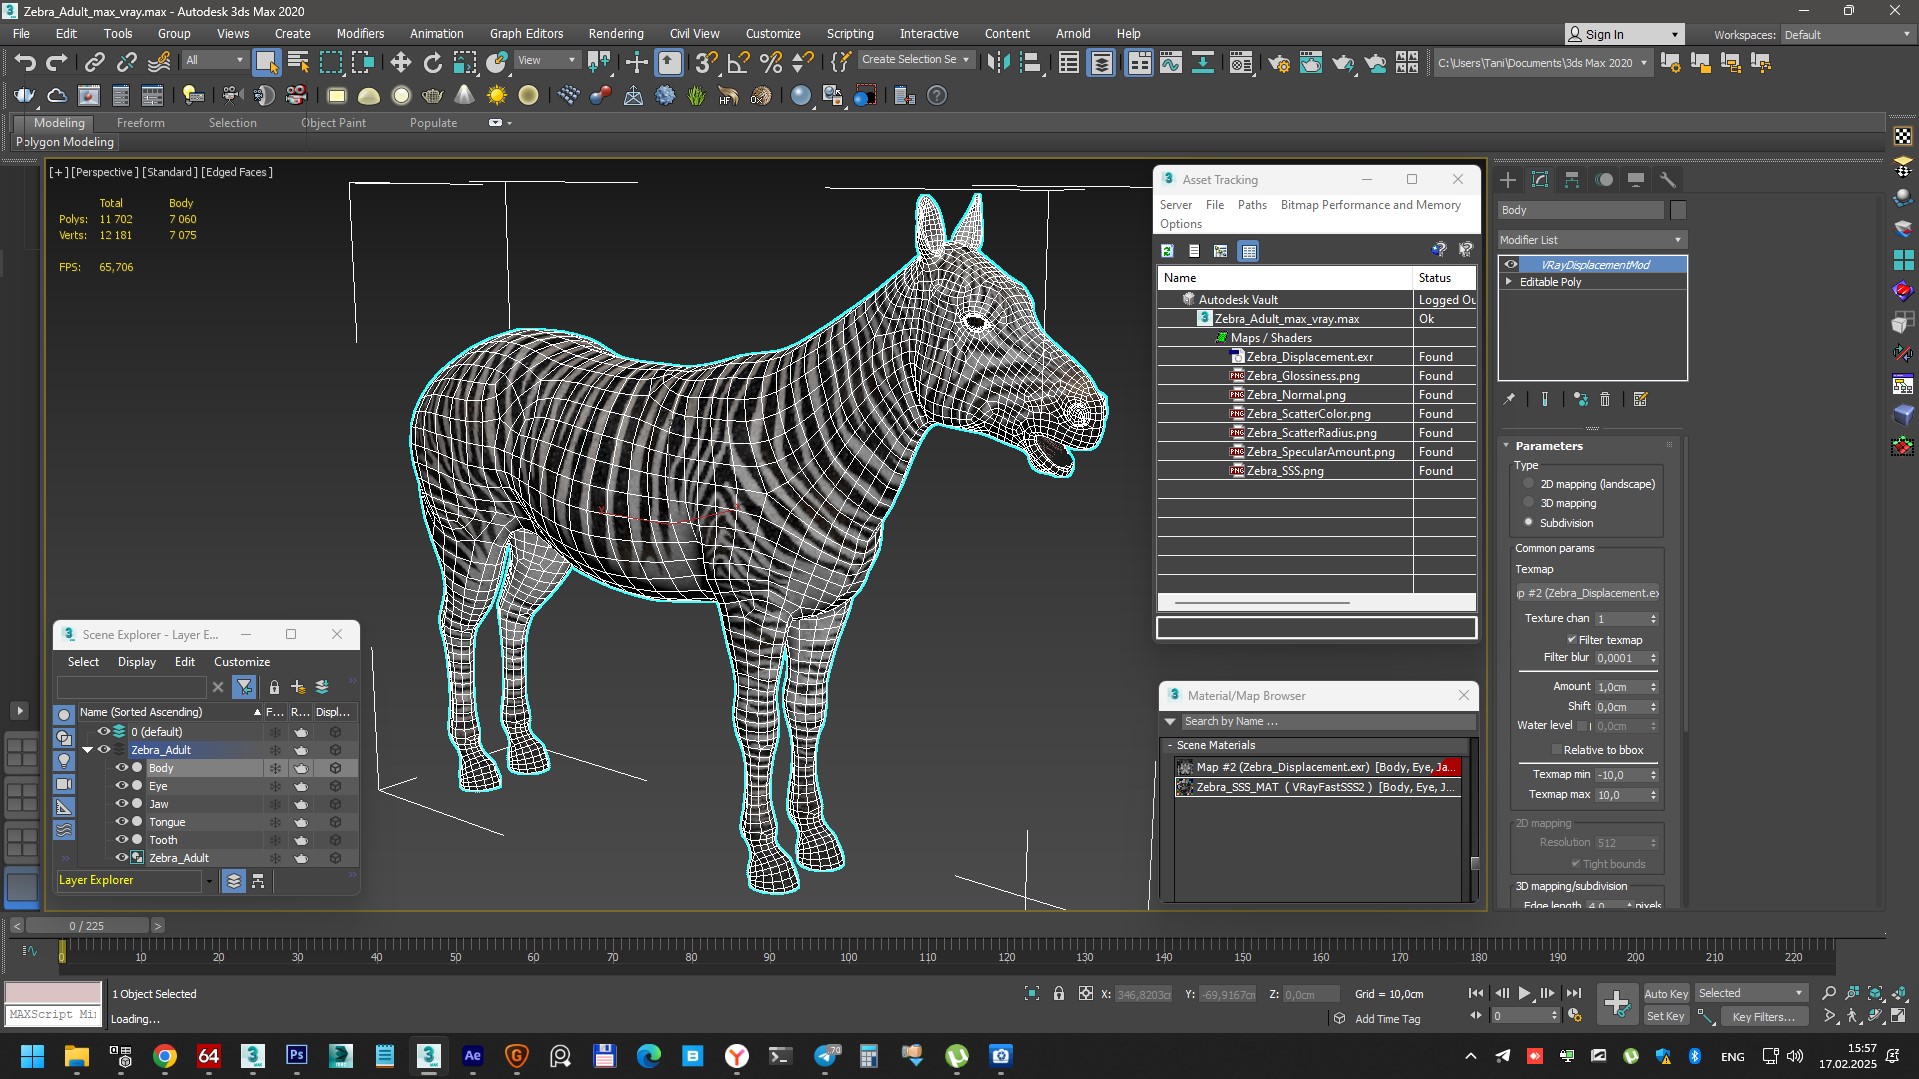Open Create Selection Set dropdown
The width and height of the screenshot is (1919, 1079).
[915, 60]
